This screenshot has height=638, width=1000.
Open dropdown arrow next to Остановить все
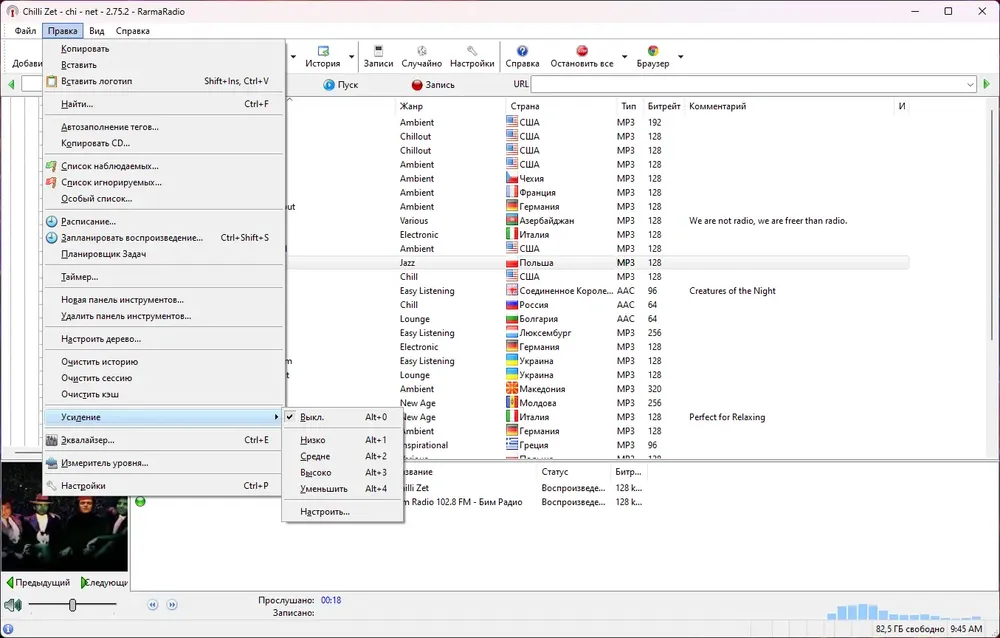coord(624,57)
